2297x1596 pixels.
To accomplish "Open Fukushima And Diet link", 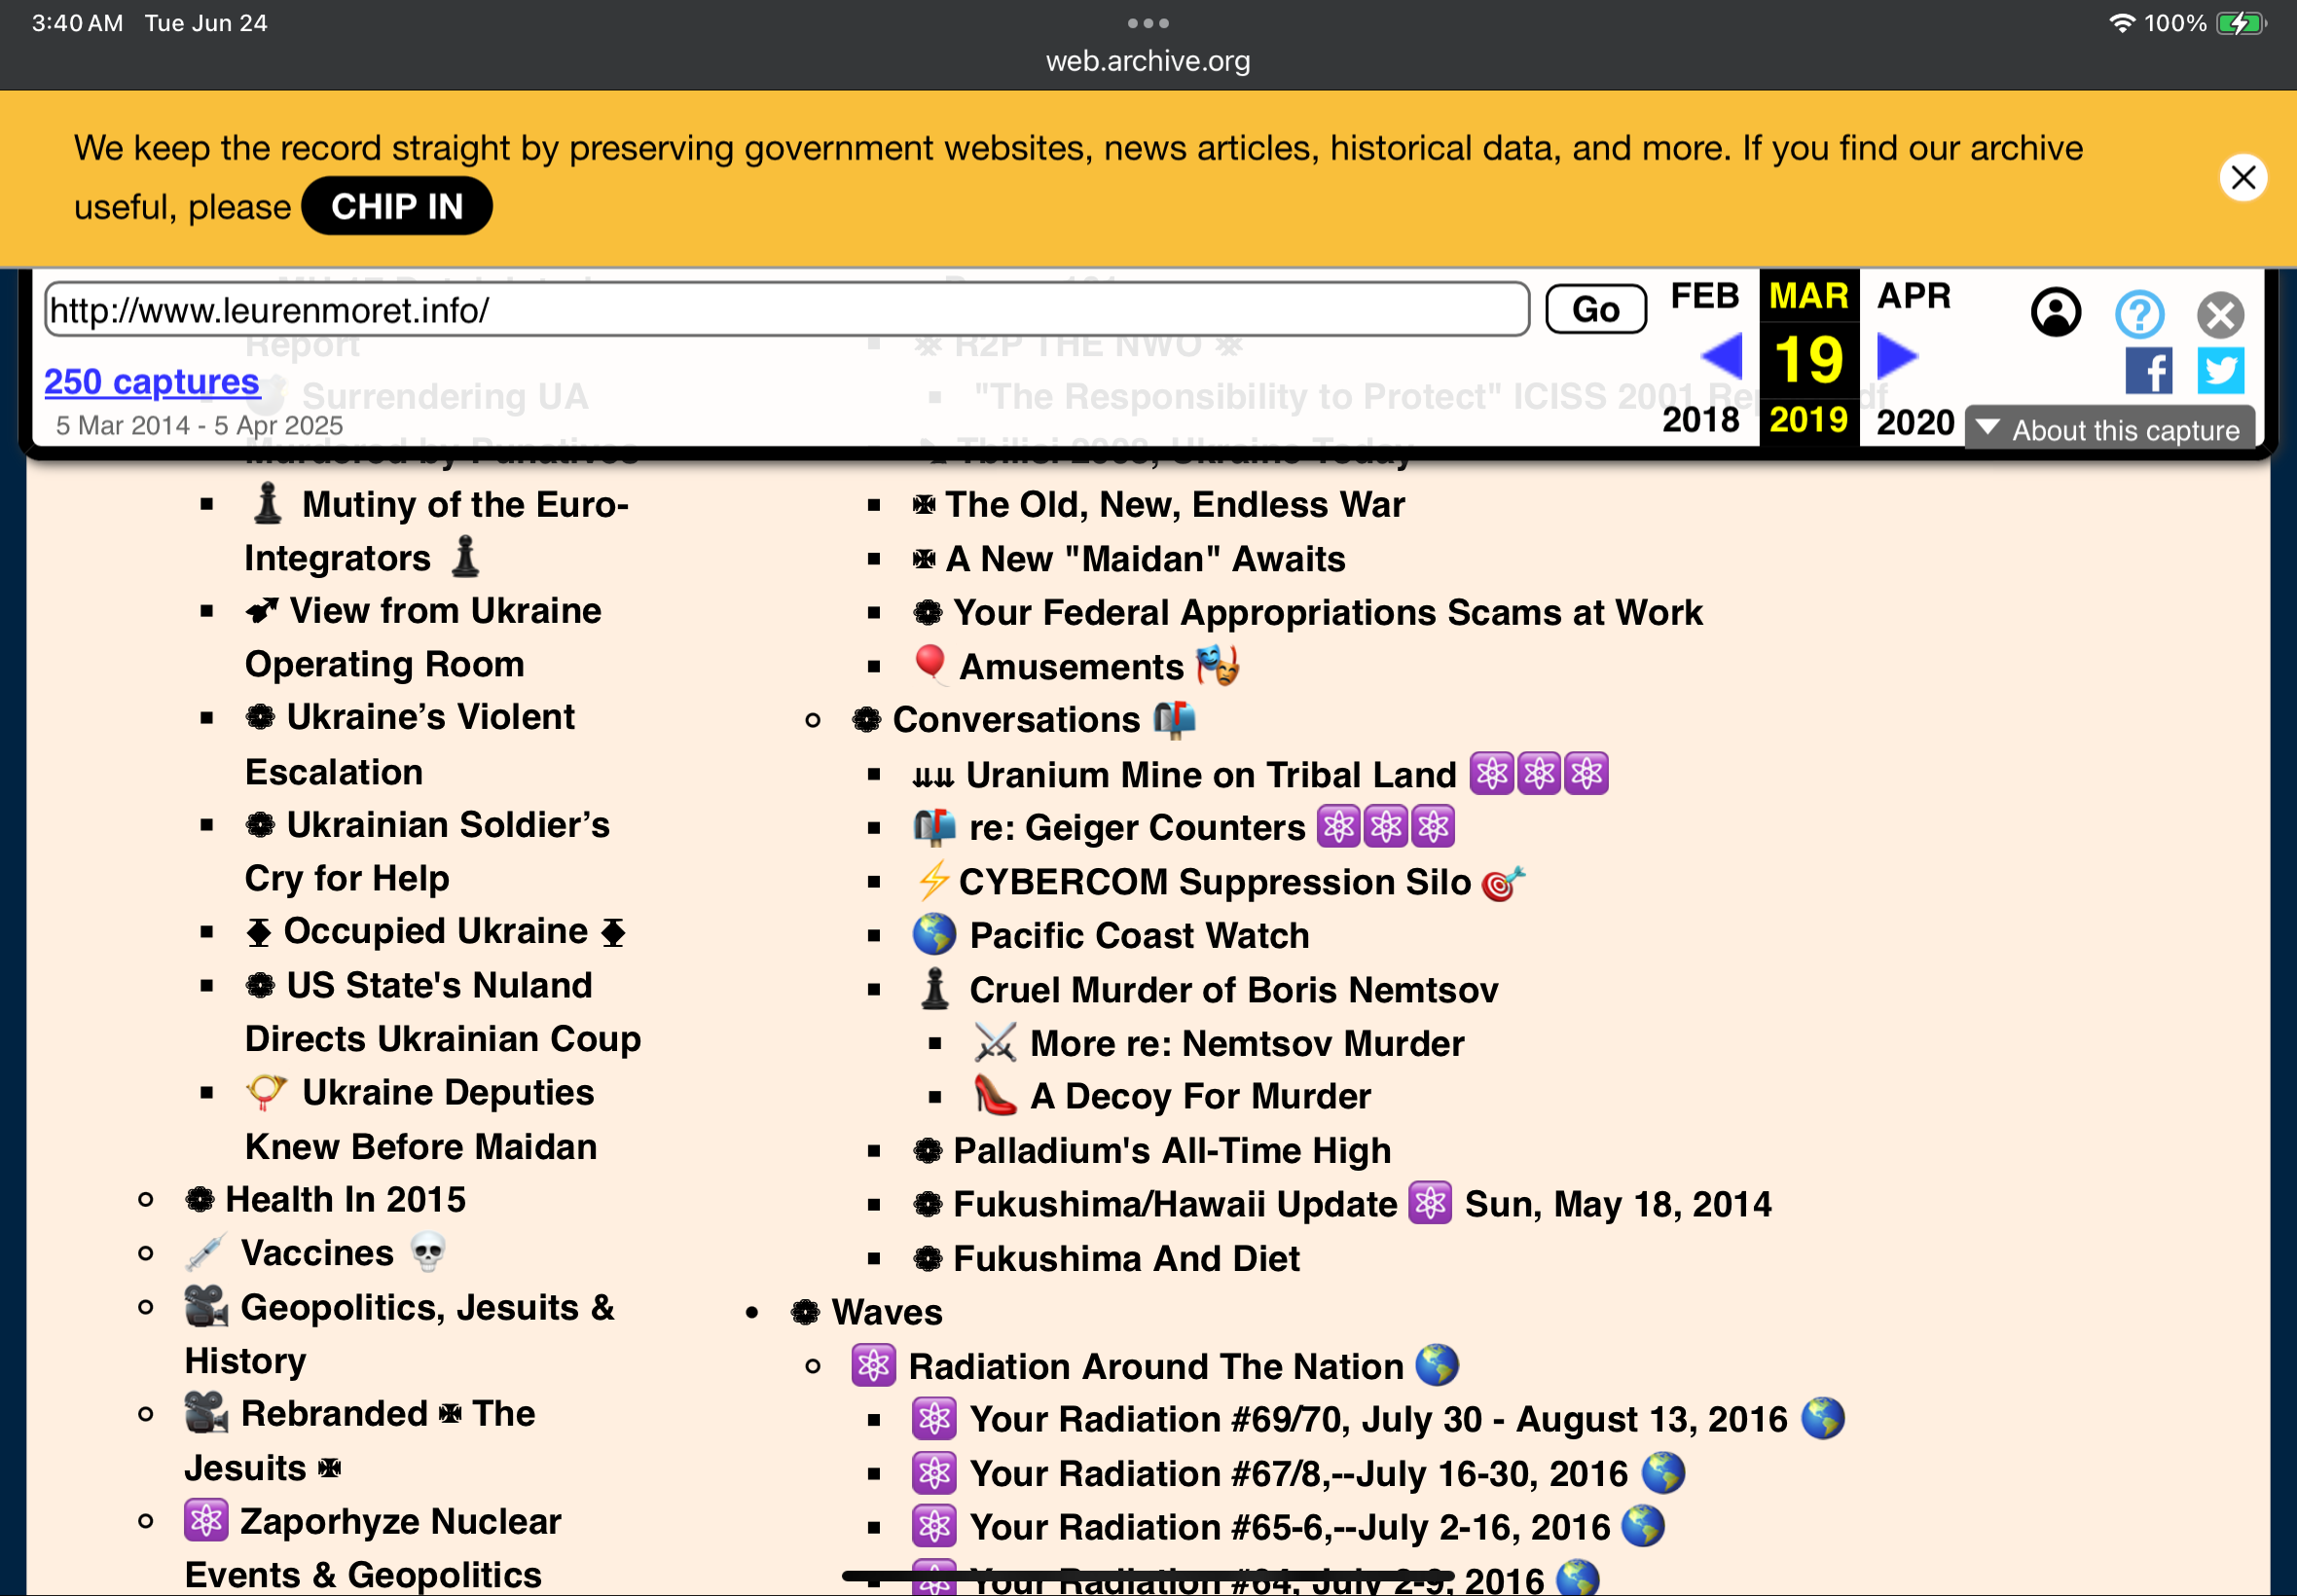I will pos(1106,1258).
